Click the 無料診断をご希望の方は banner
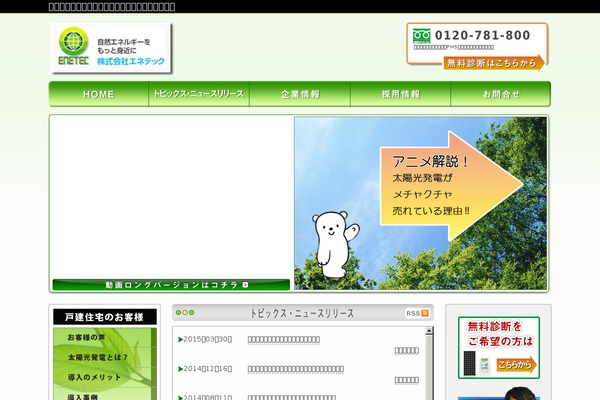The height and width of the screenshot is (400, 600). coord(499,348)
